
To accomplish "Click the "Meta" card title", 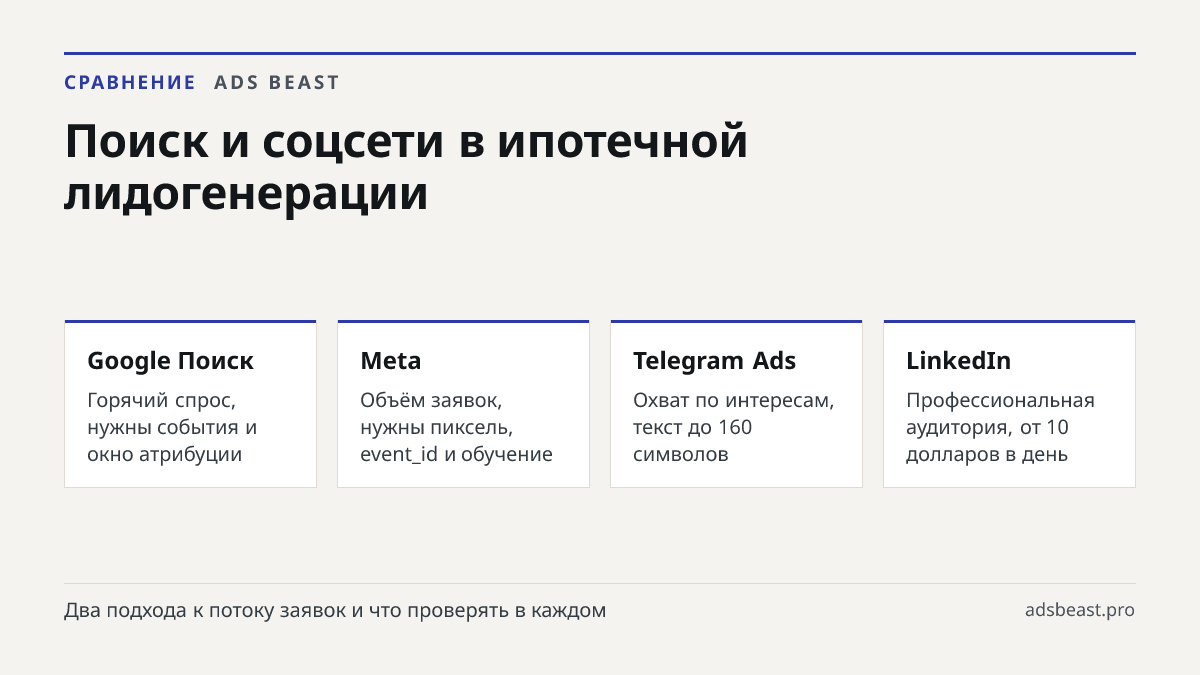I will (391, 361).
